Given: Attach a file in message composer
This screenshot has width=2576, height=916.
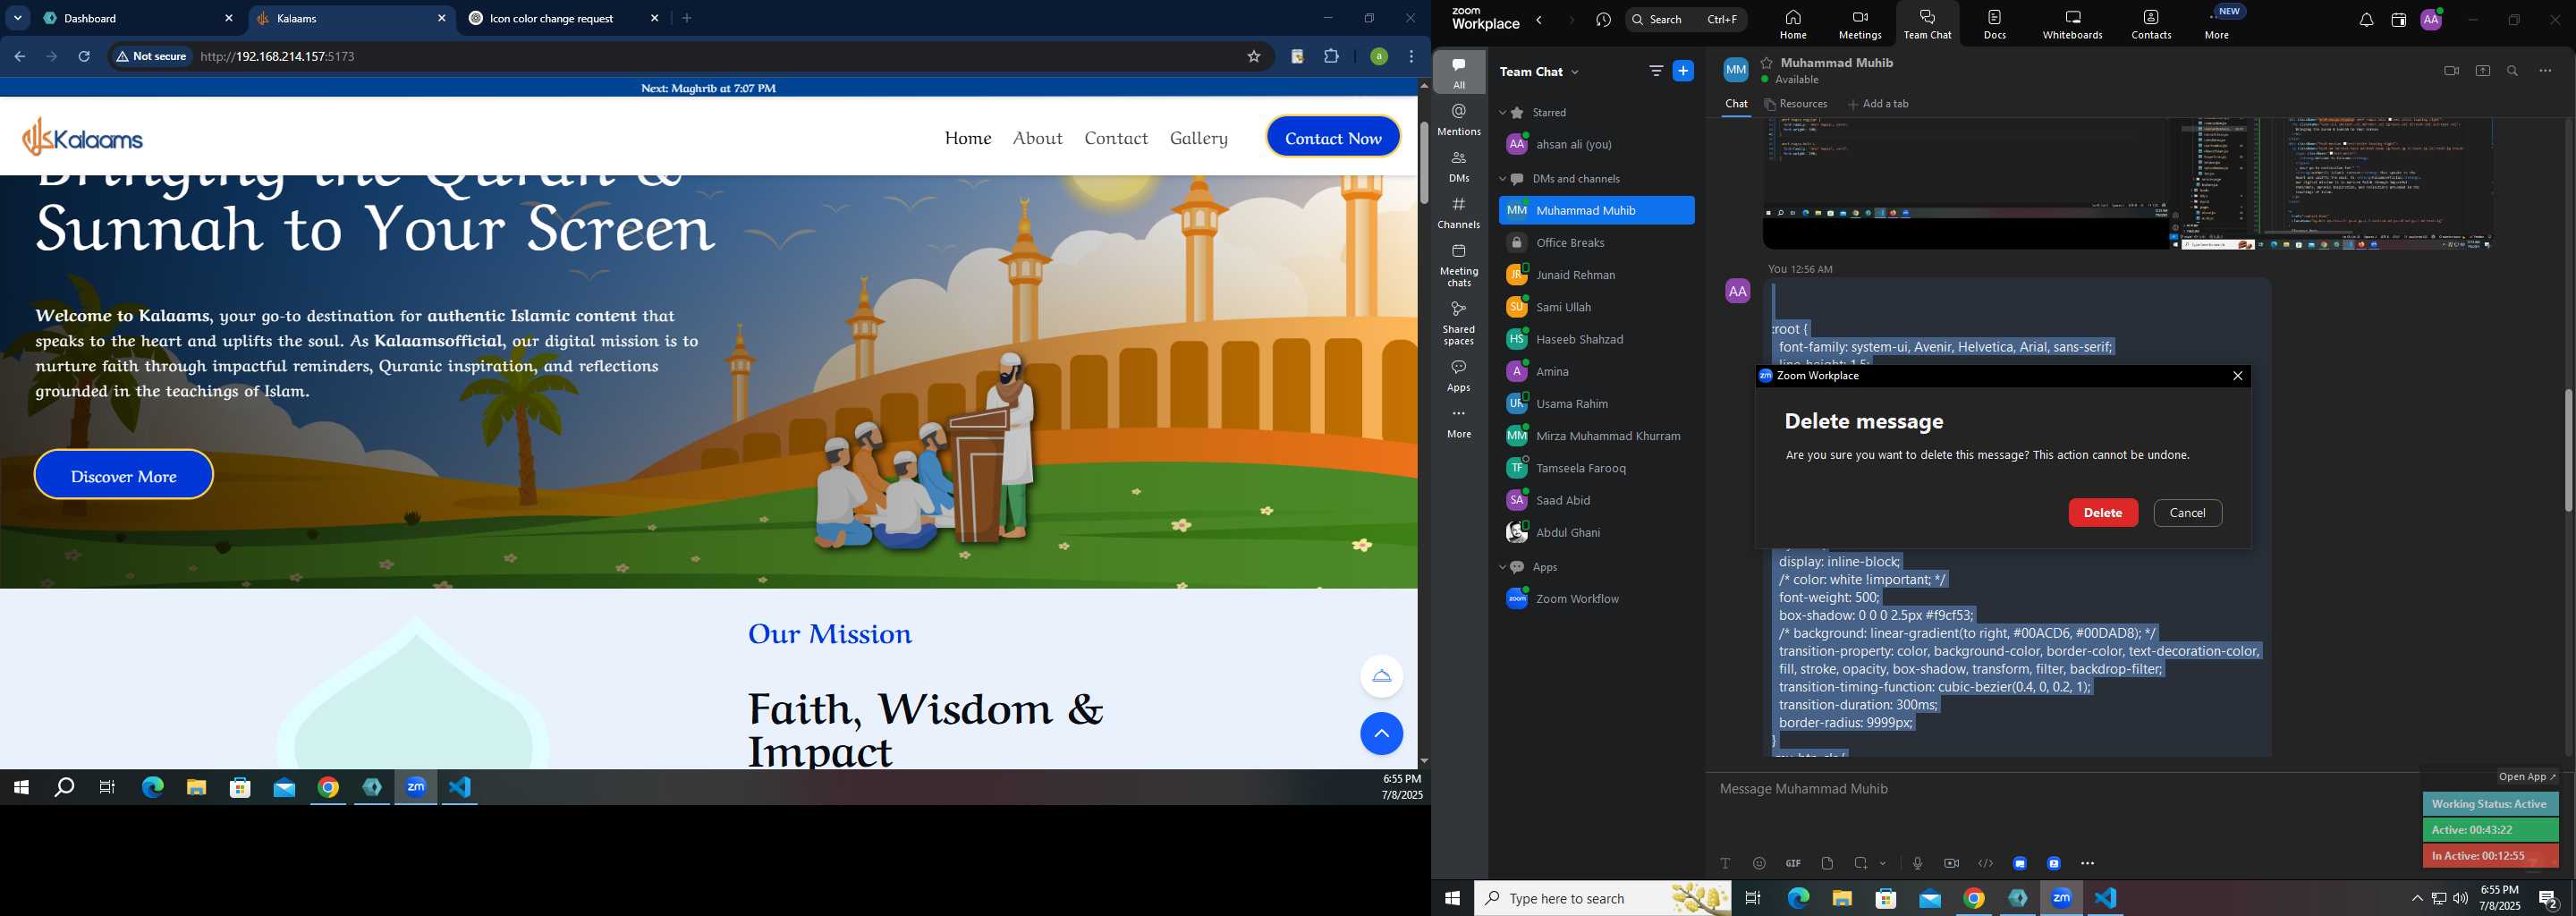Looking at the screenshot, I should click(x=1827, y=863).
